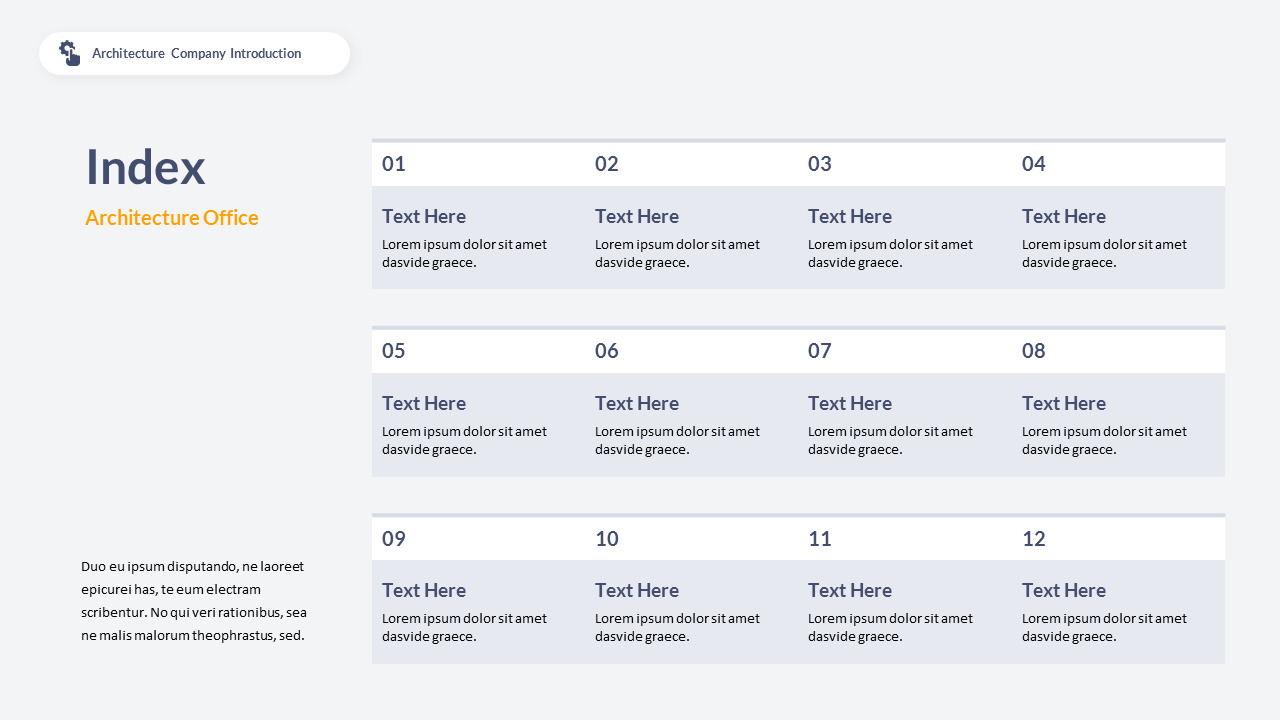Click the gear hand icon in header
The height and width of the screenshot is (720, 1280).
pos(69,53)
